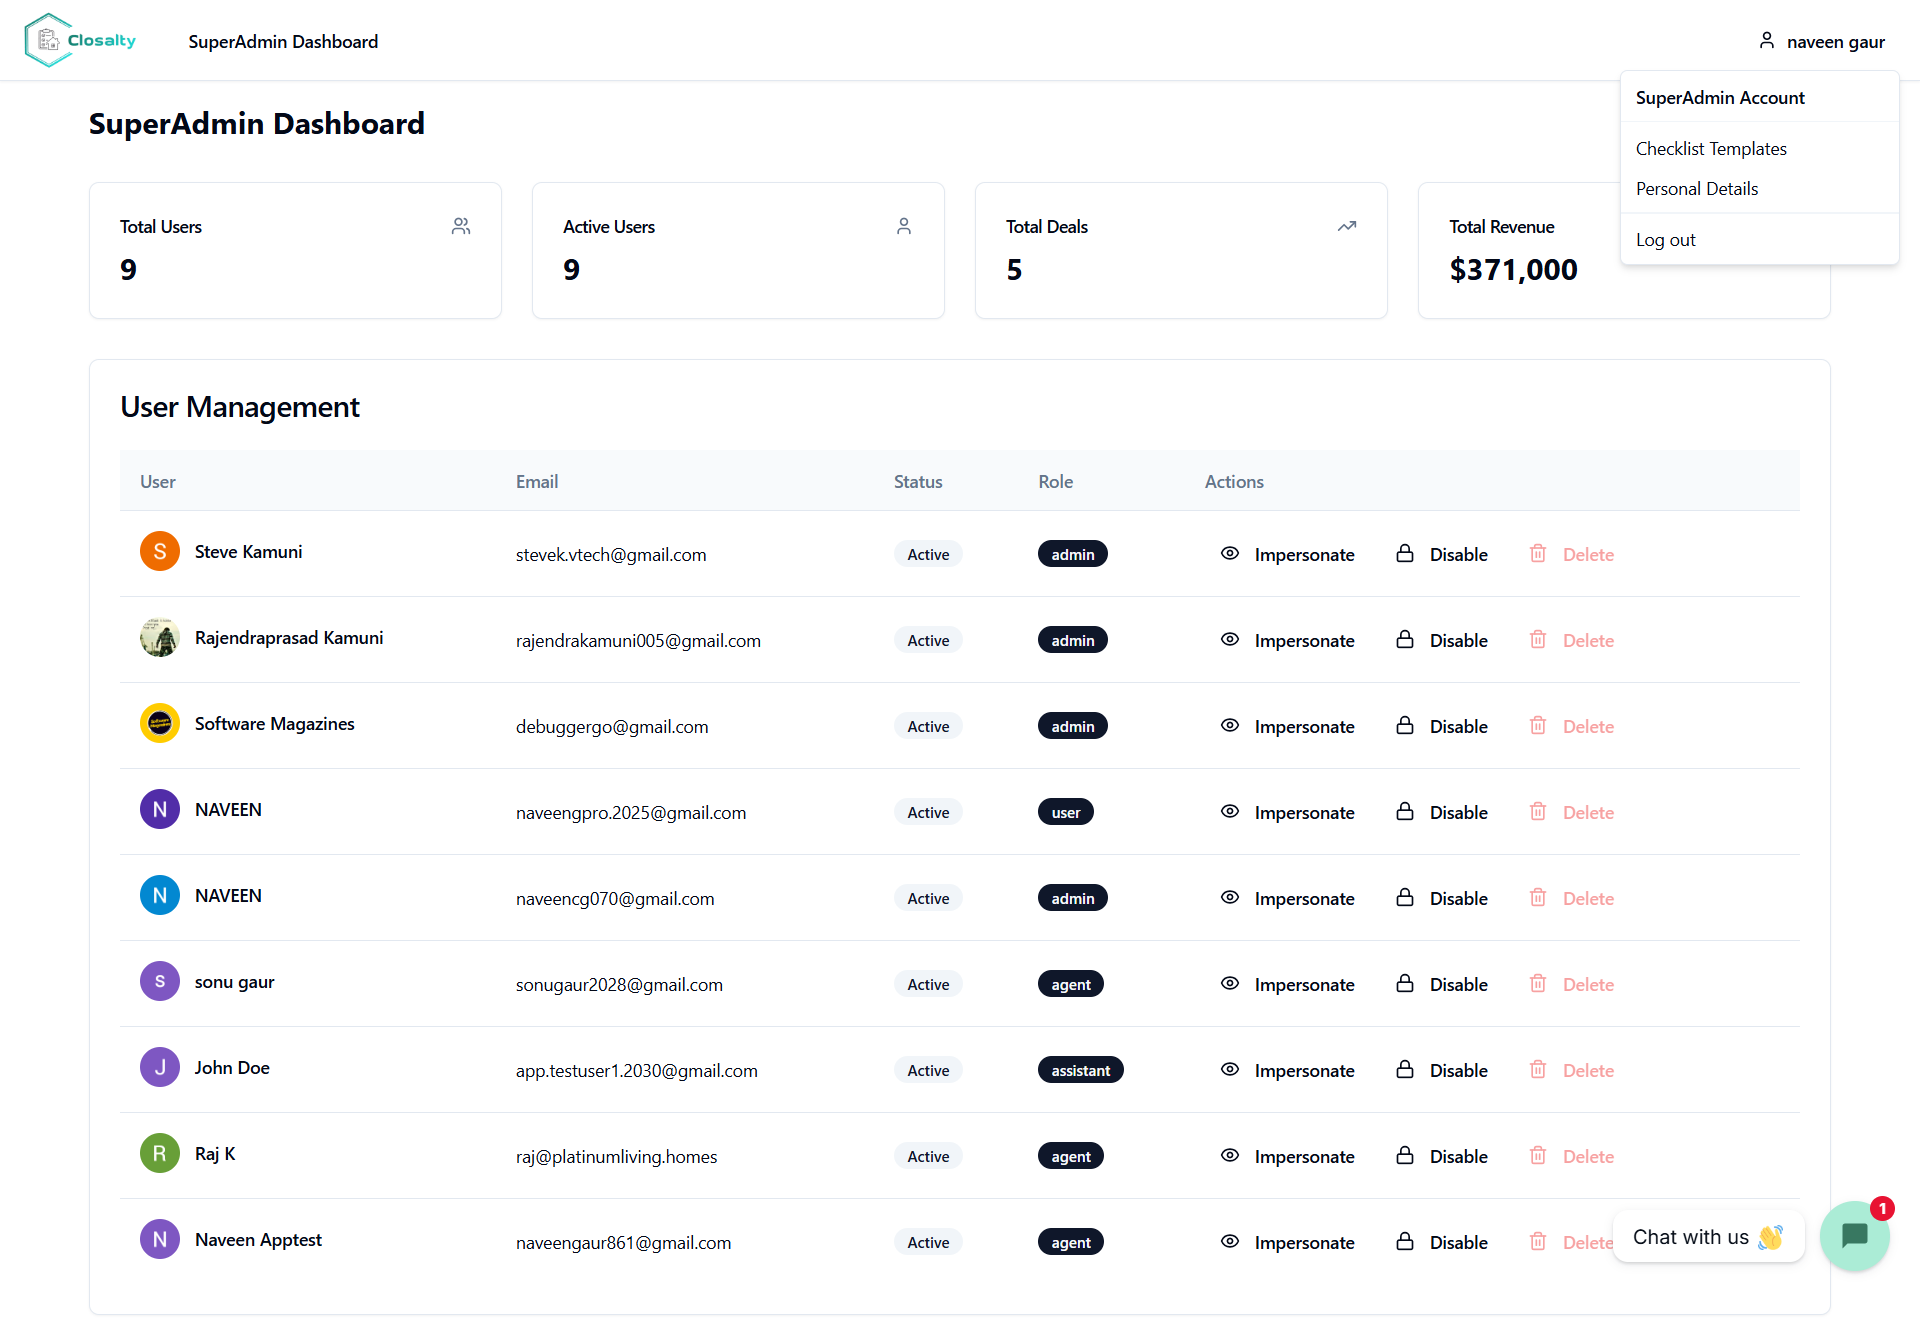Click the lock icon to disable Steve Kamuni
The height and width of the screenshot is (1336, 1920).
(1405, 553)
